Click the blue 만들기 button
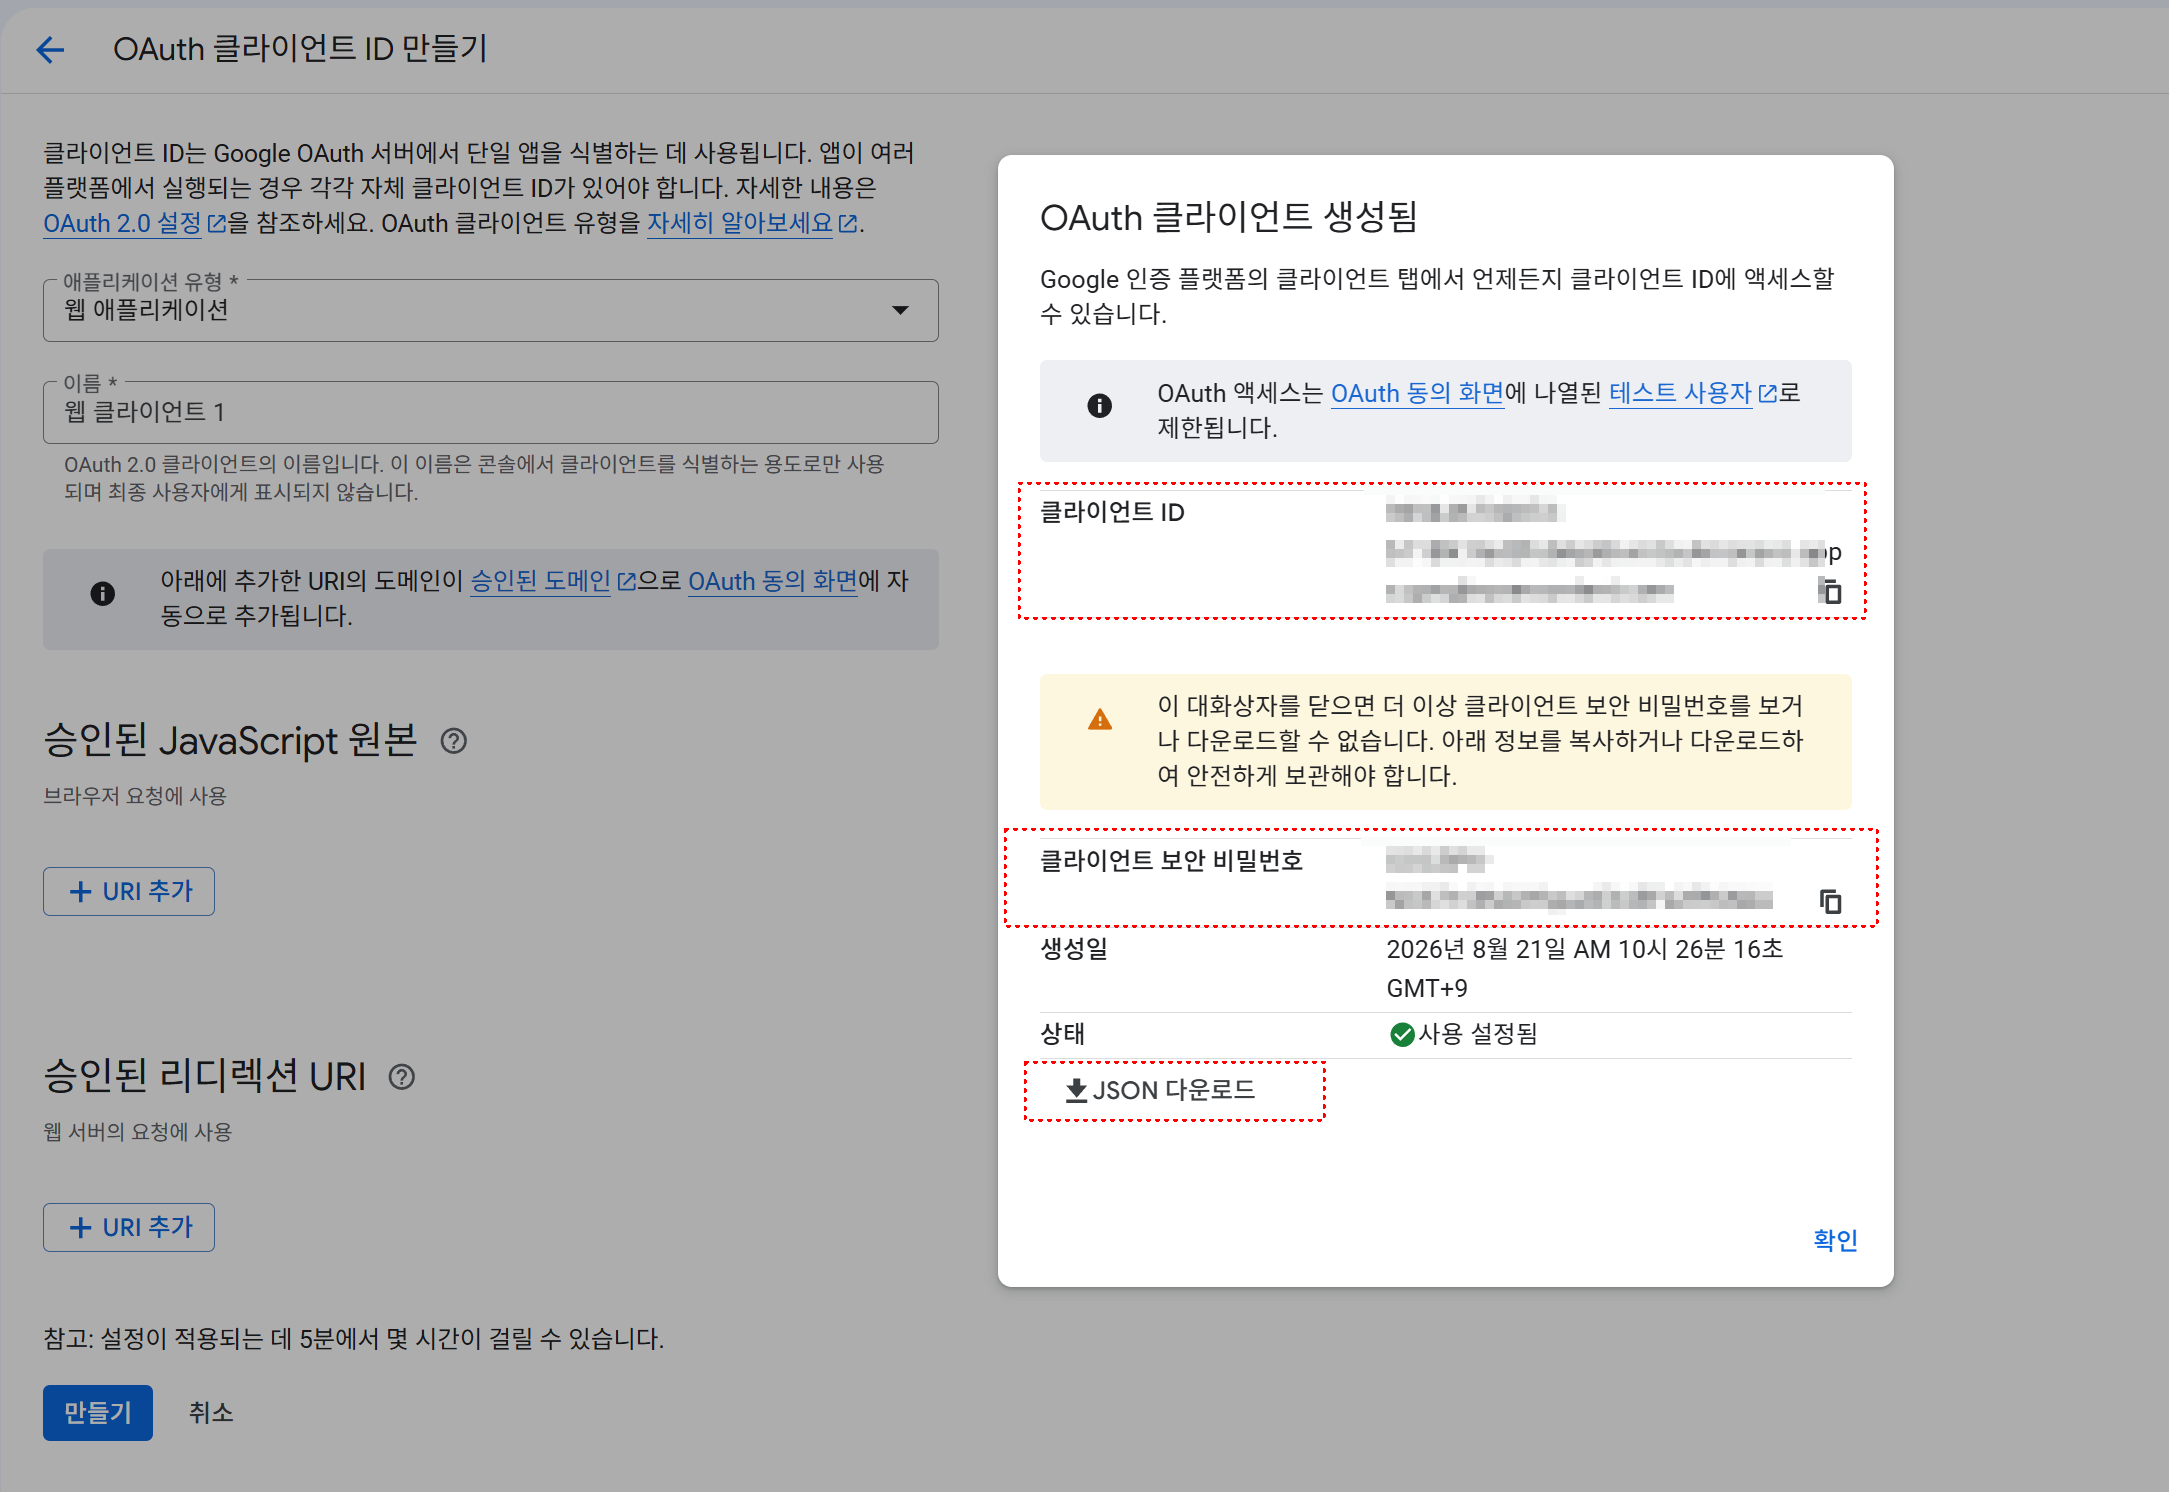Screen dimensions: 2169x1492 click(x=98, y=1413)
